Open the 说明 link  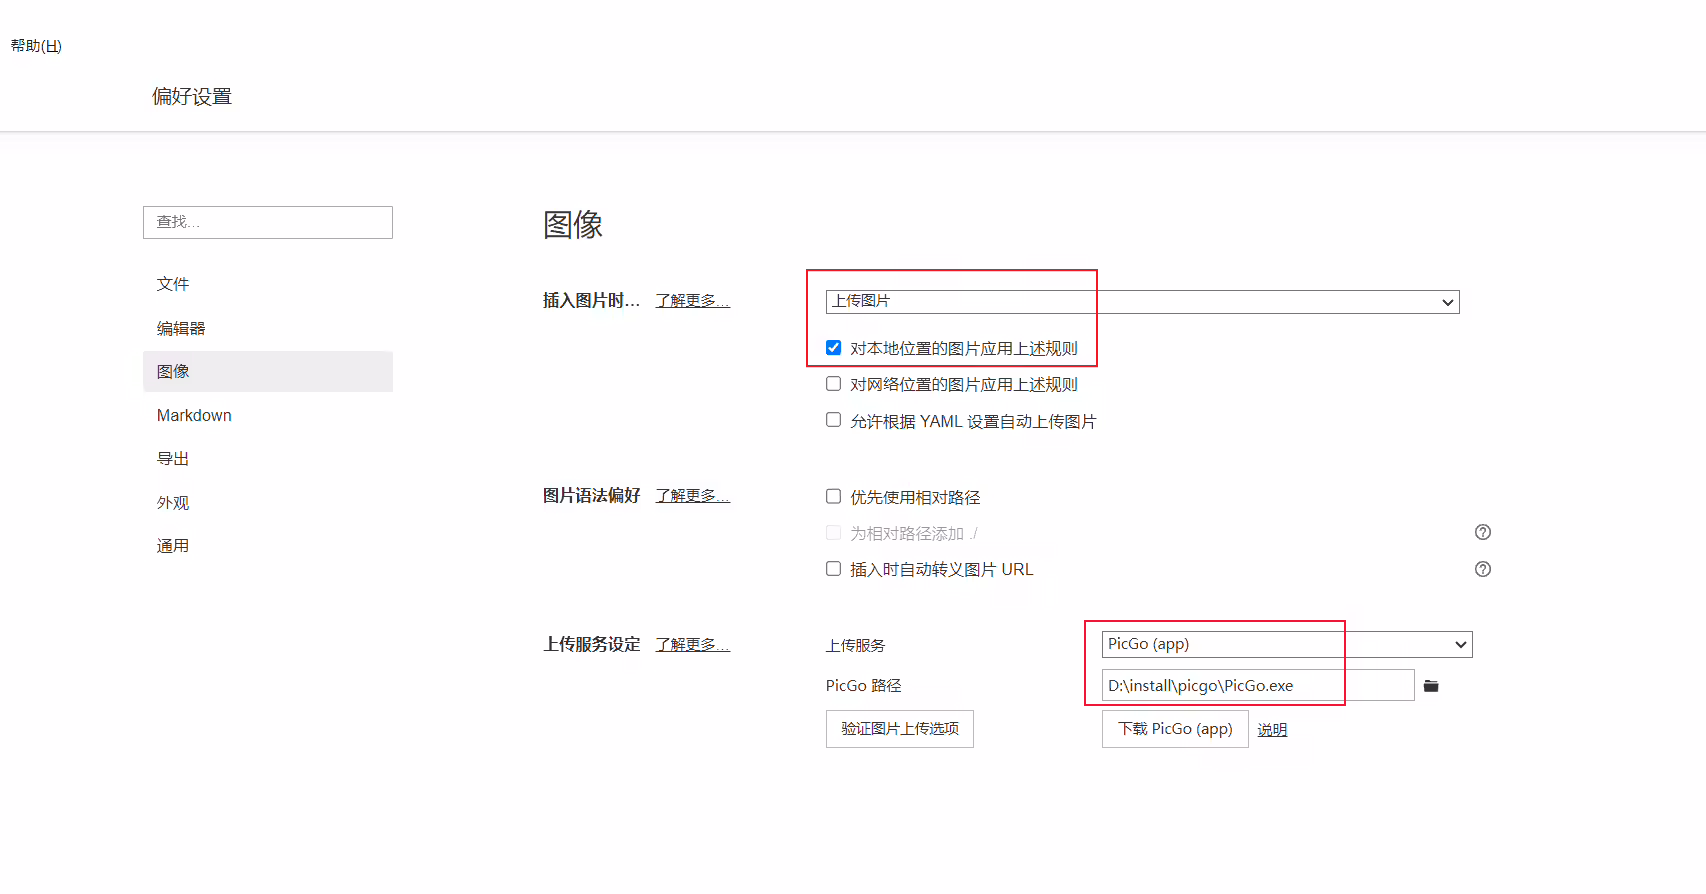[x=1272, y=730]
